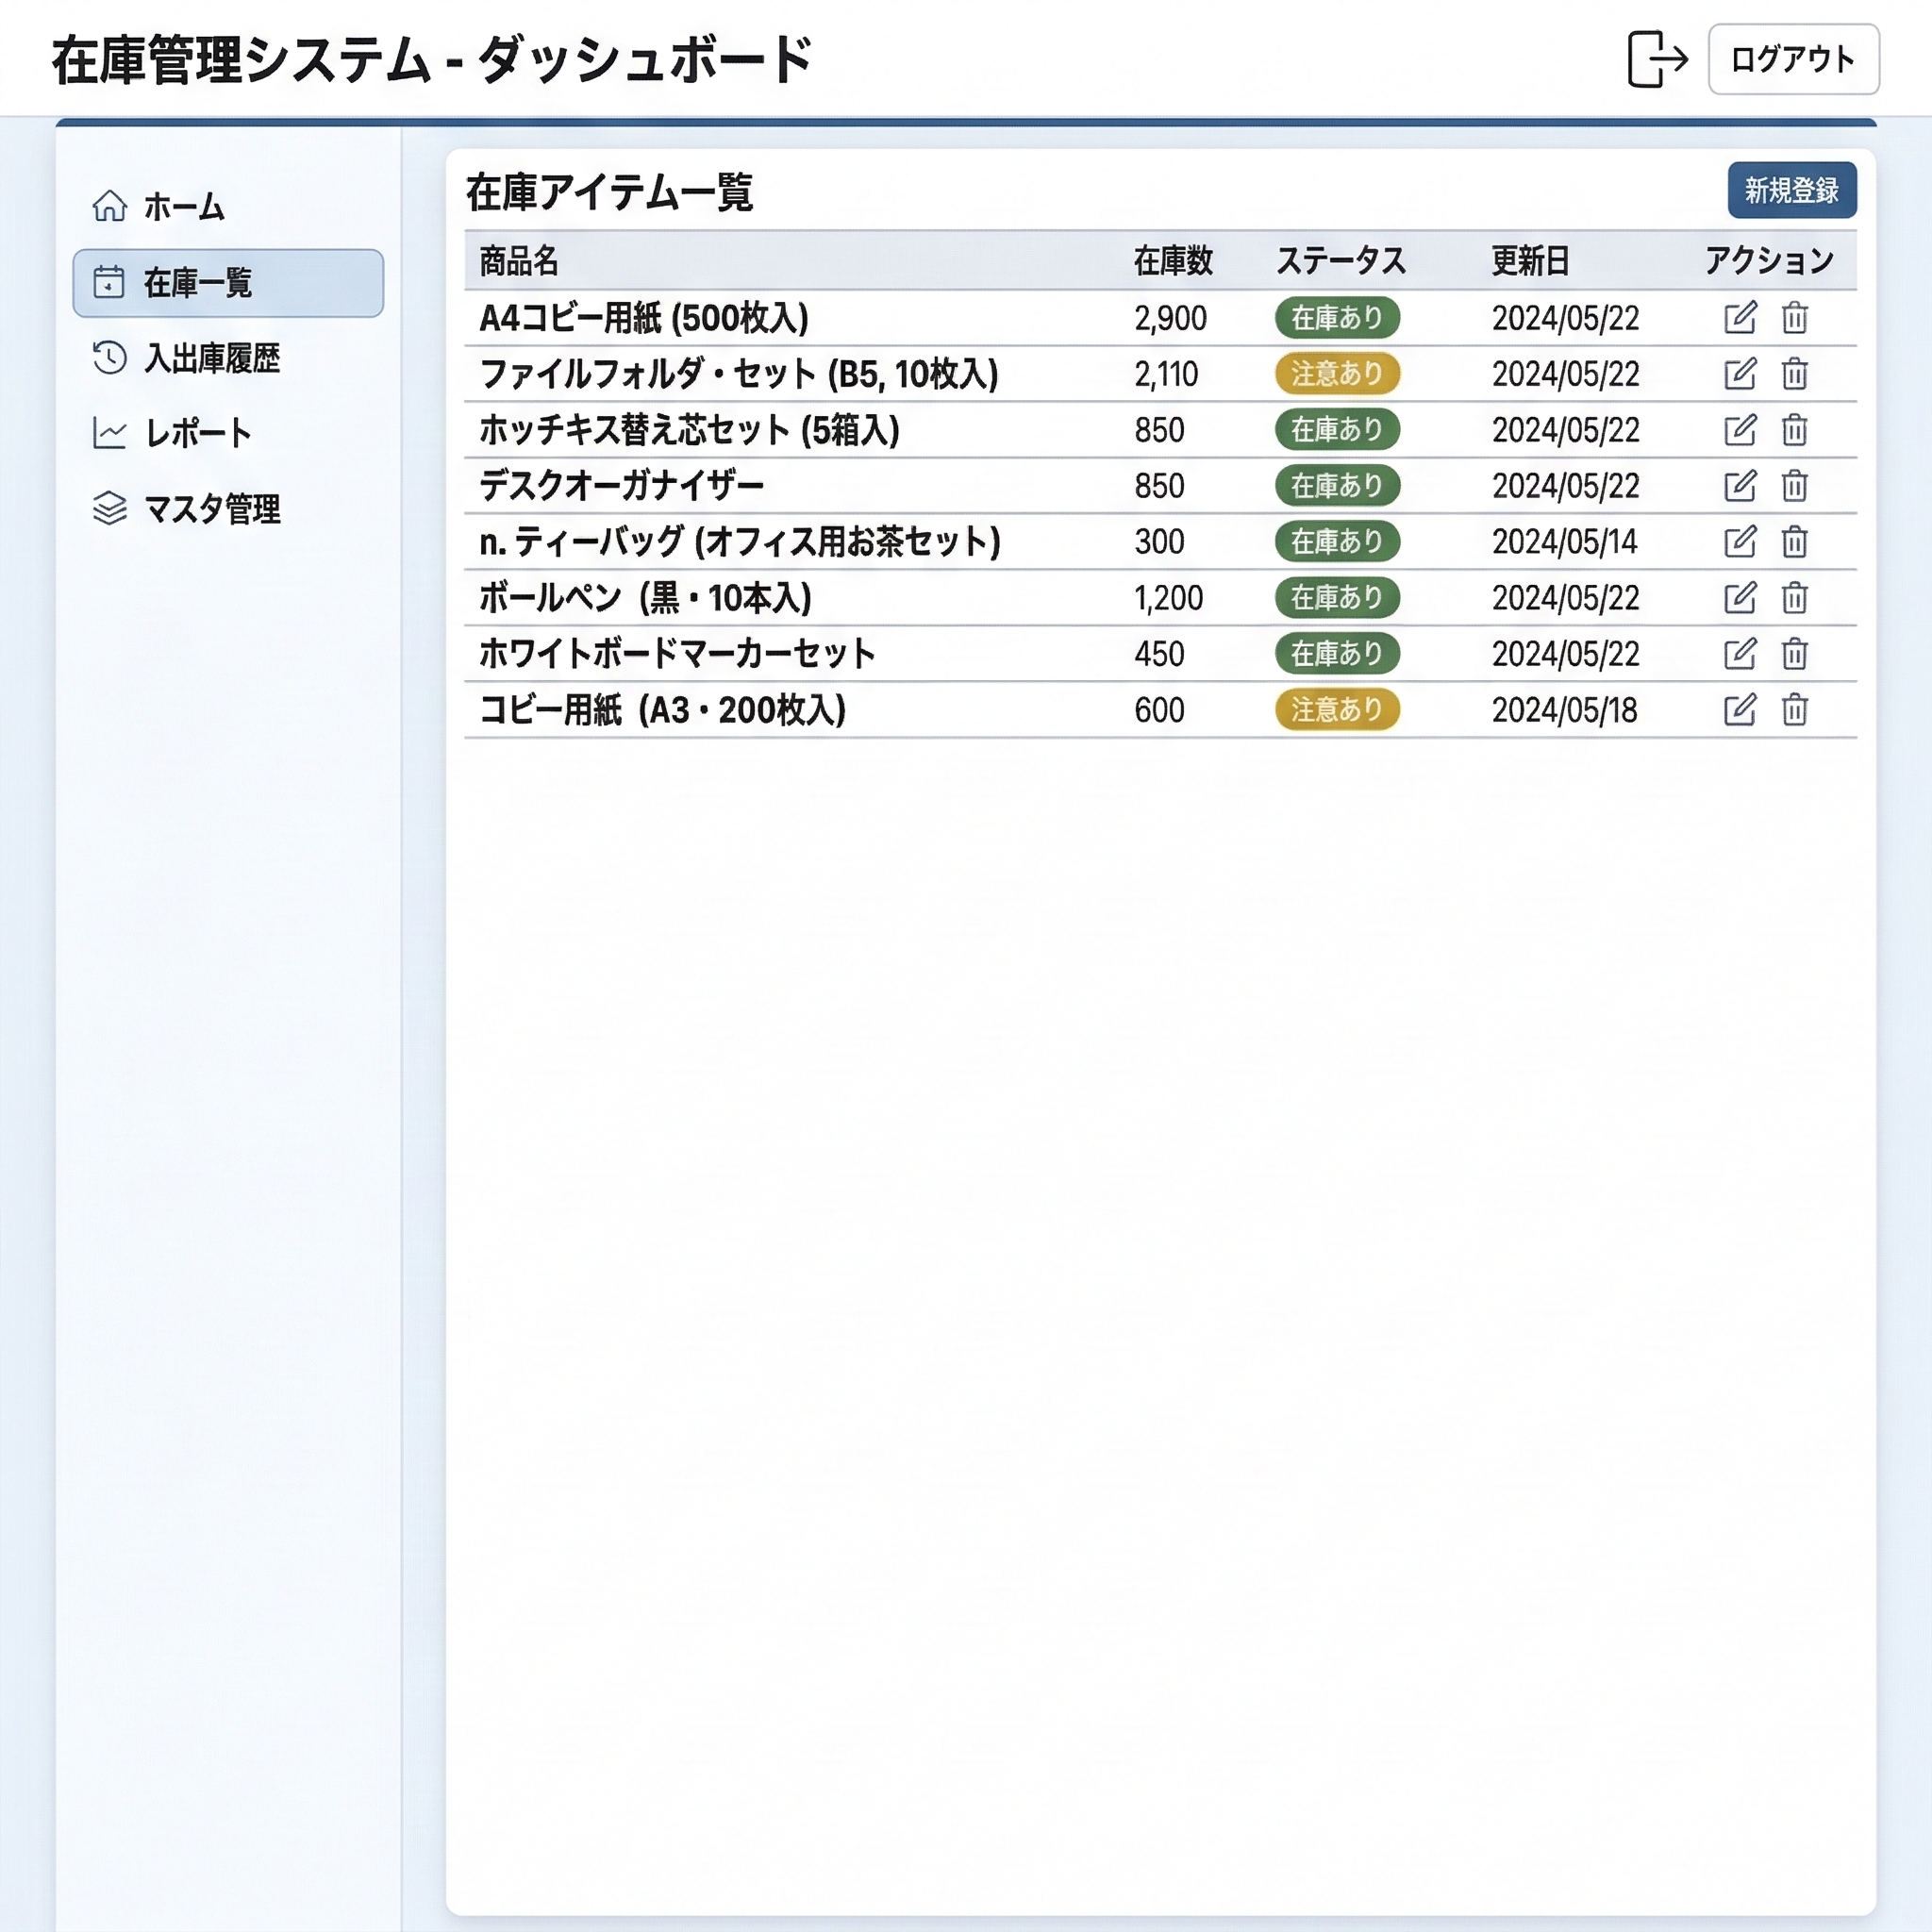Viewport: 1932px width, 1932px height.
Task: Edit the A4コピー用紙 item with pencil icon
Action: click(x=1740, y=318)
